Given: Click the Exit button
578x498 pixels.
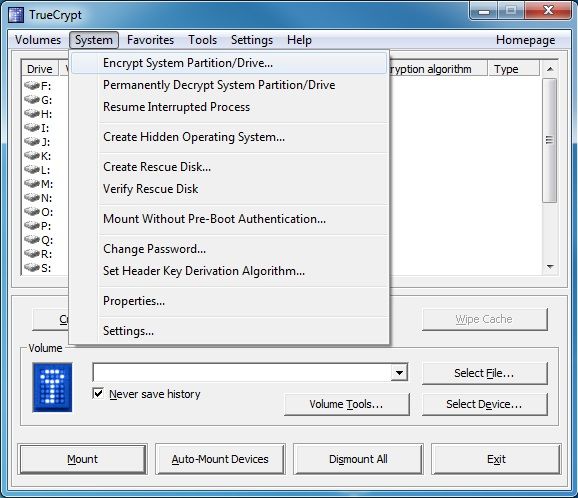Looking at the screenshot, I should point(496,459).
